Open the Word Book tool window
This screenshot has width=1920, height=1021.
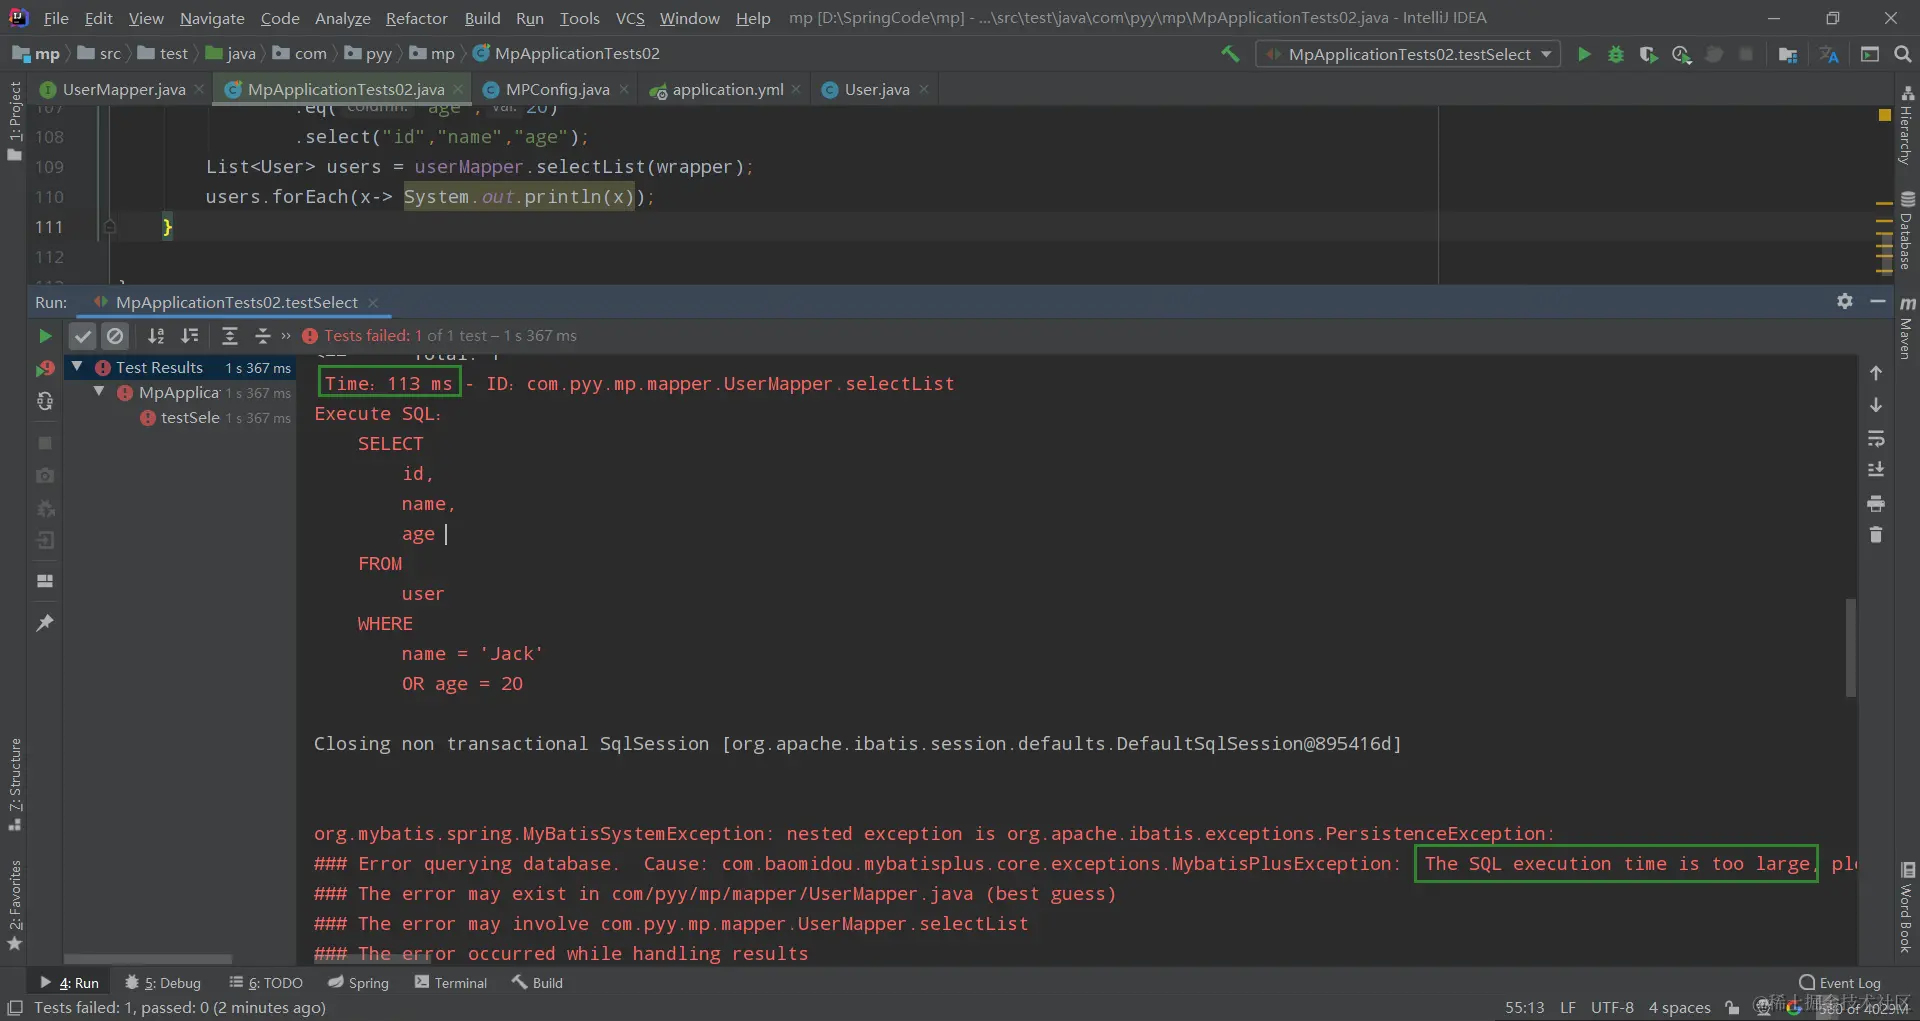click(1907, 908)
